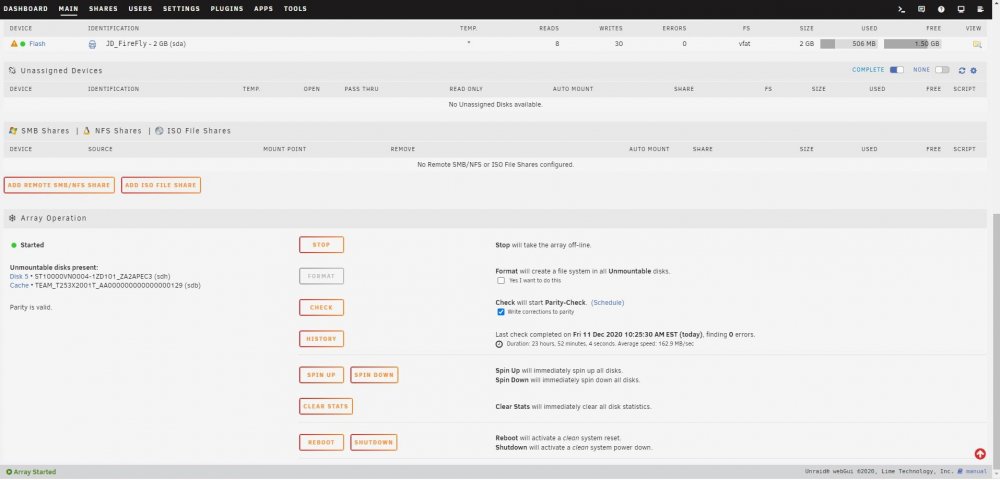This screenshot has width=1000, height=480.
Task: Click the green Started status dot
Action: coord(14,245)
